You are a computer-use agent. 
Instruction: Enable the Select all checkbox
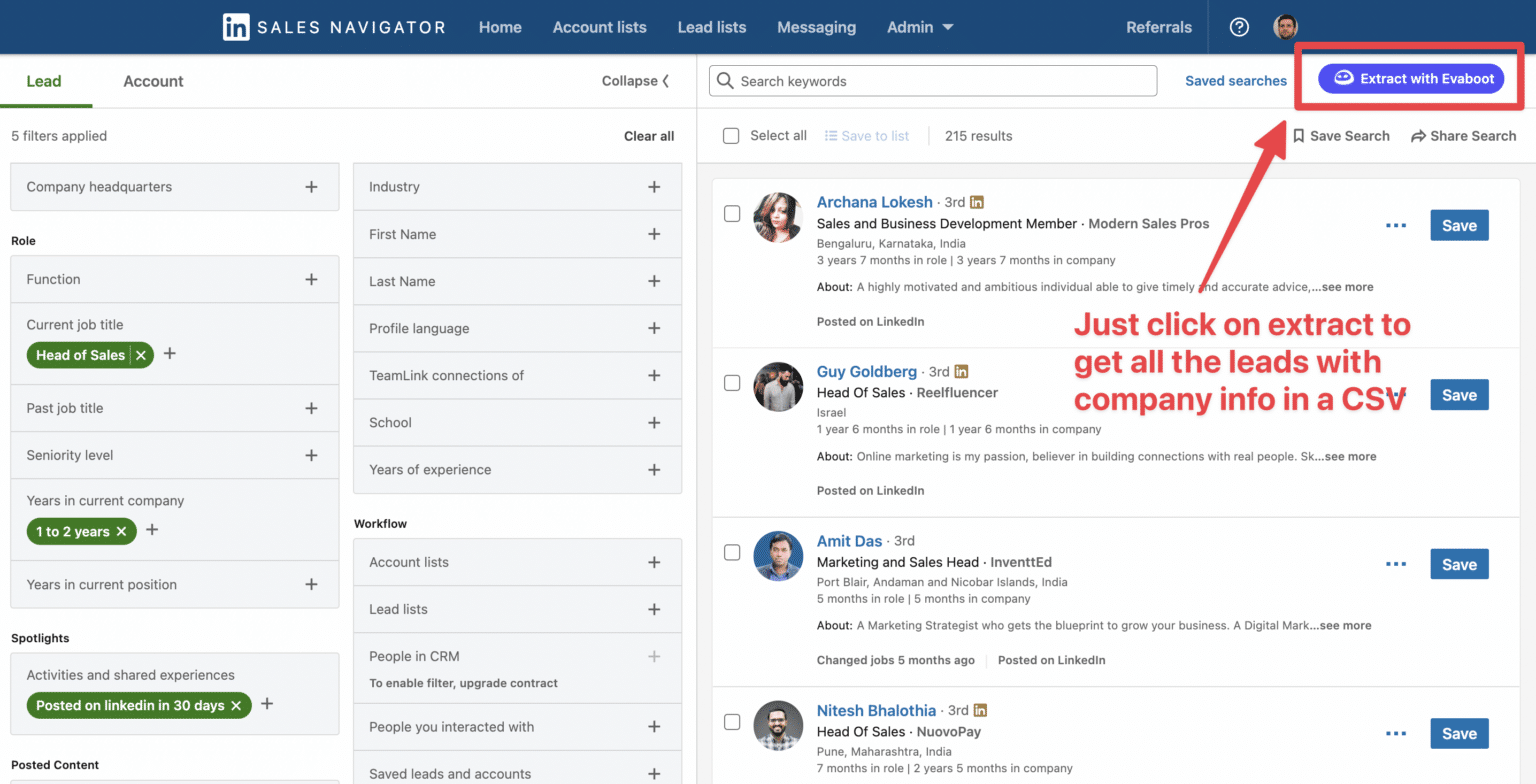pyautogui.click(x=731, y=136)
